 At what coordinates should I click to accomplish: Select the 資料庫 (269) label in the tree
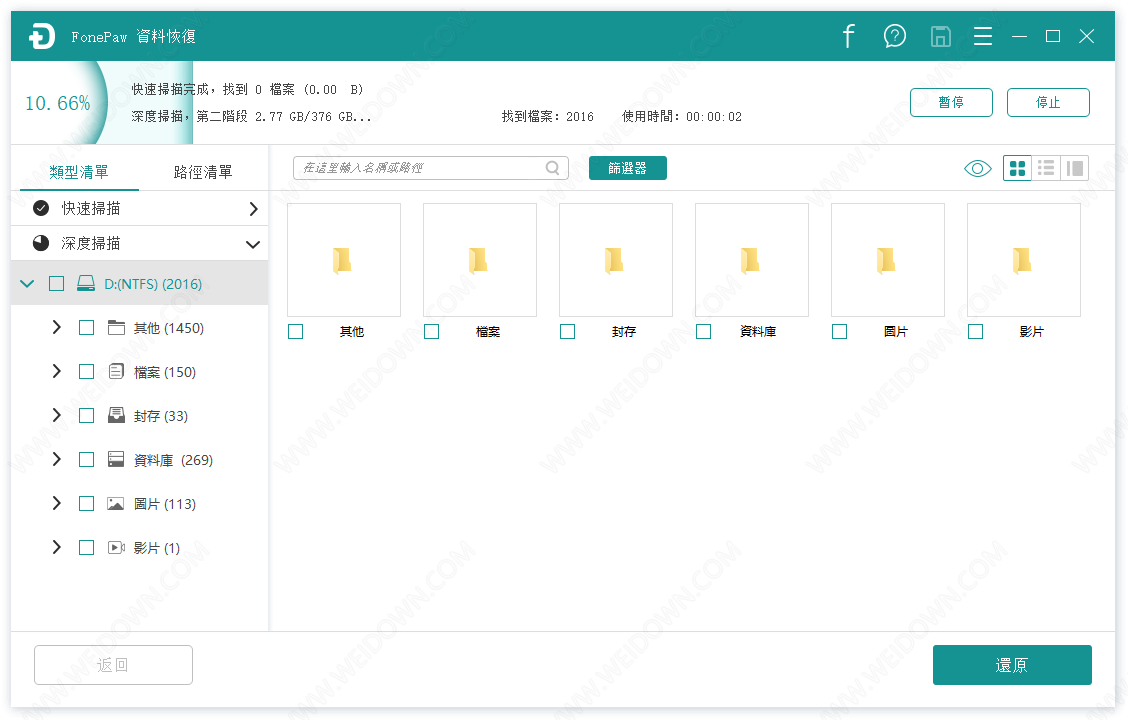pyautogui.click(x=173, y=460)
